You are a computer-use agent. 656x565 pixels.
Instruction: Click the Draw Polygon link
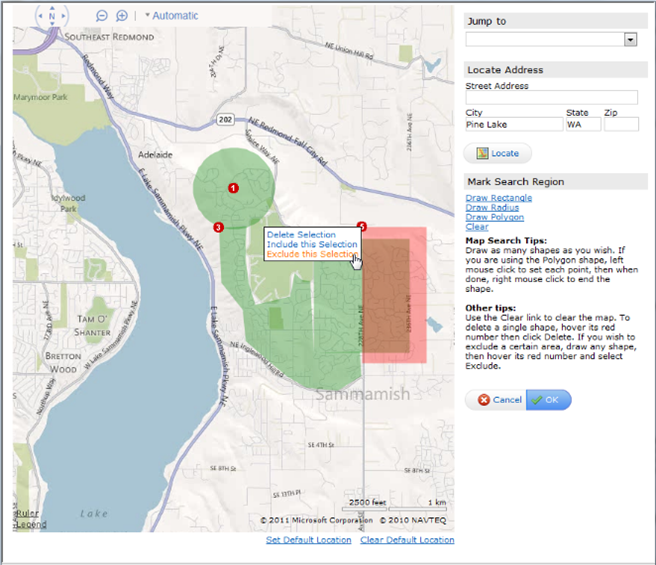click(x=495, y=217)
